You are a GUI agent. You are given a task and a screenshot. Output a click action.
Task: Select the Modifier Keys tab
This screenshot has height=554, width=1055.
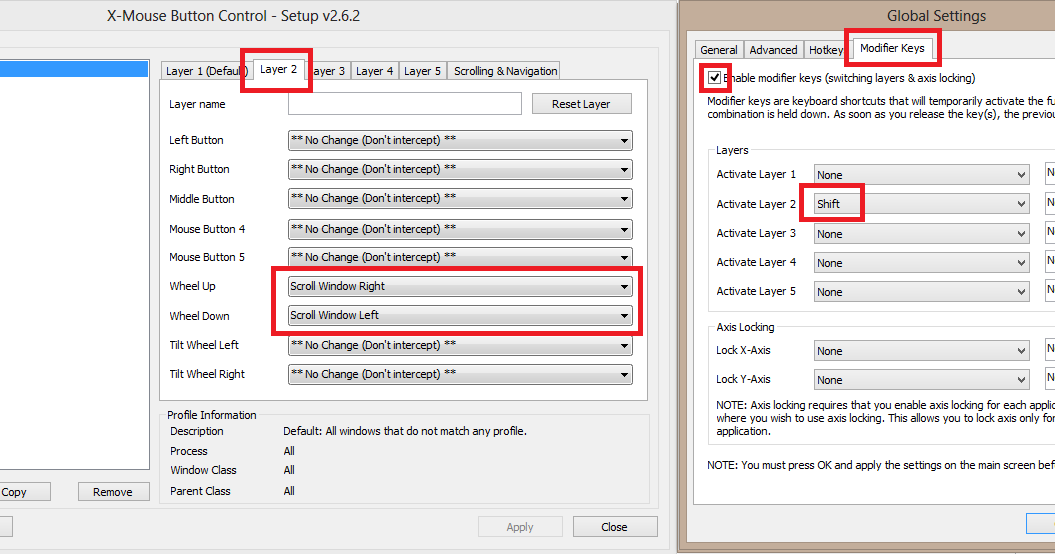tap(892, 48)
